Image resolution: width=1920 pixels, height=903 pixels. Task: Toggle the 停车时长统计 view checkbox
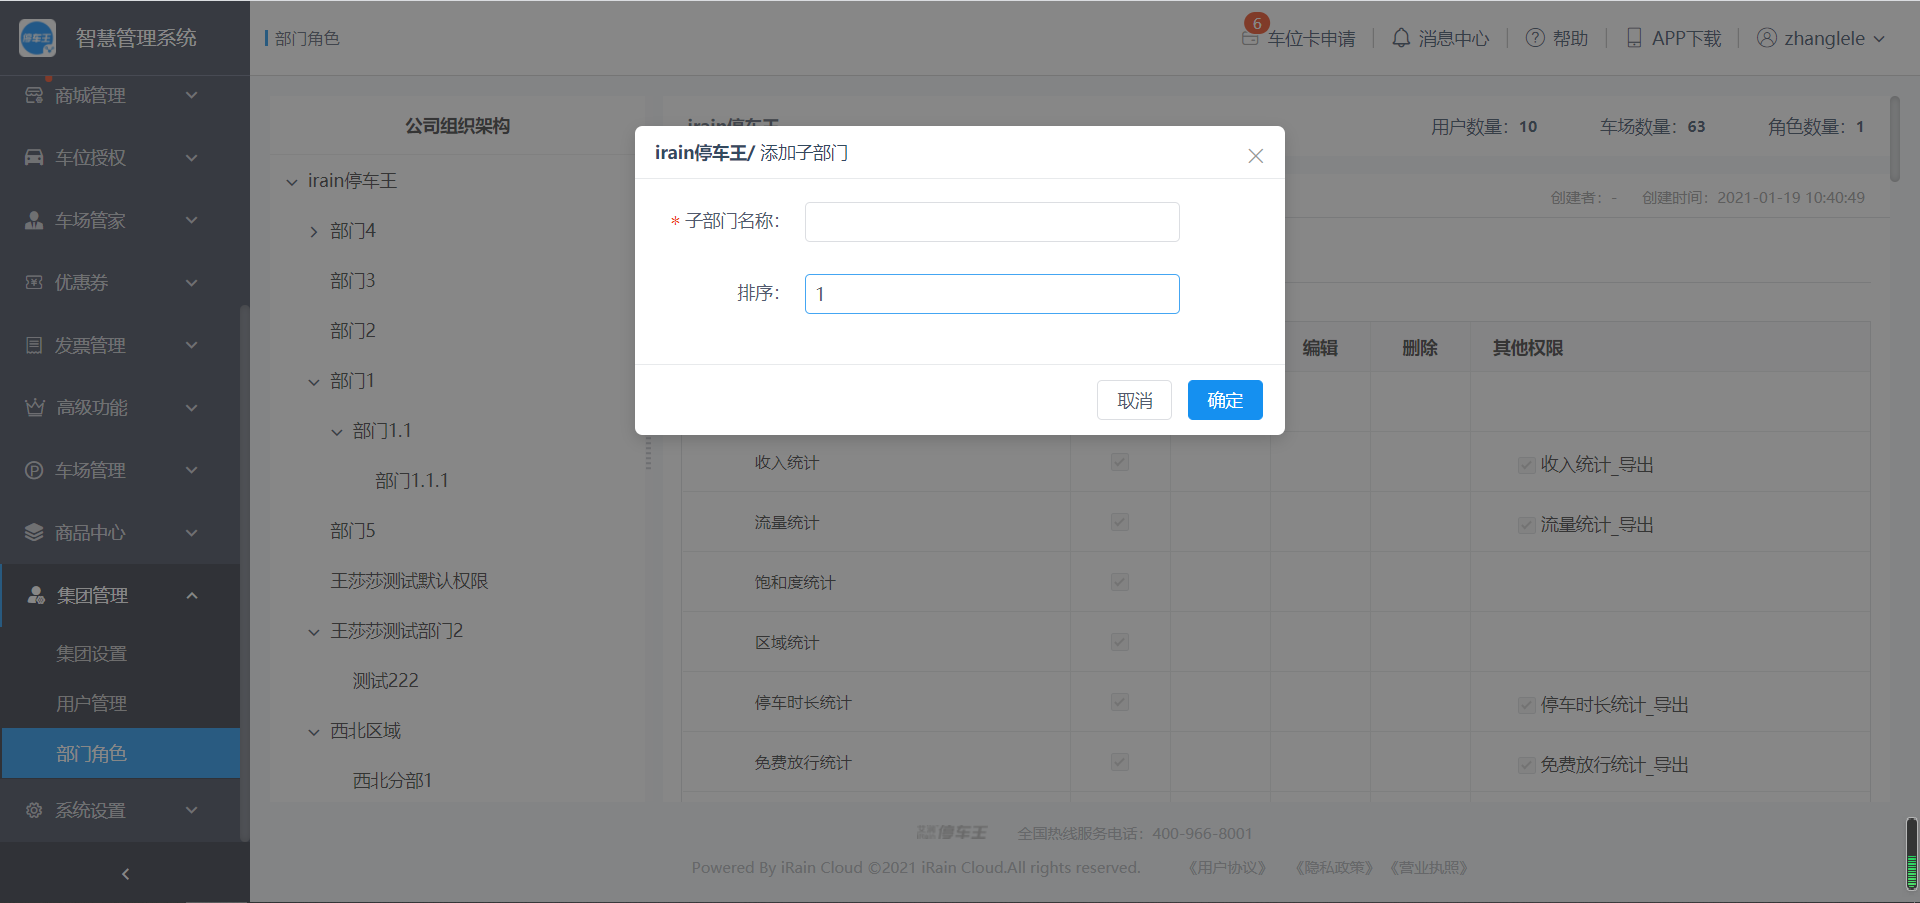point(1120,702)
